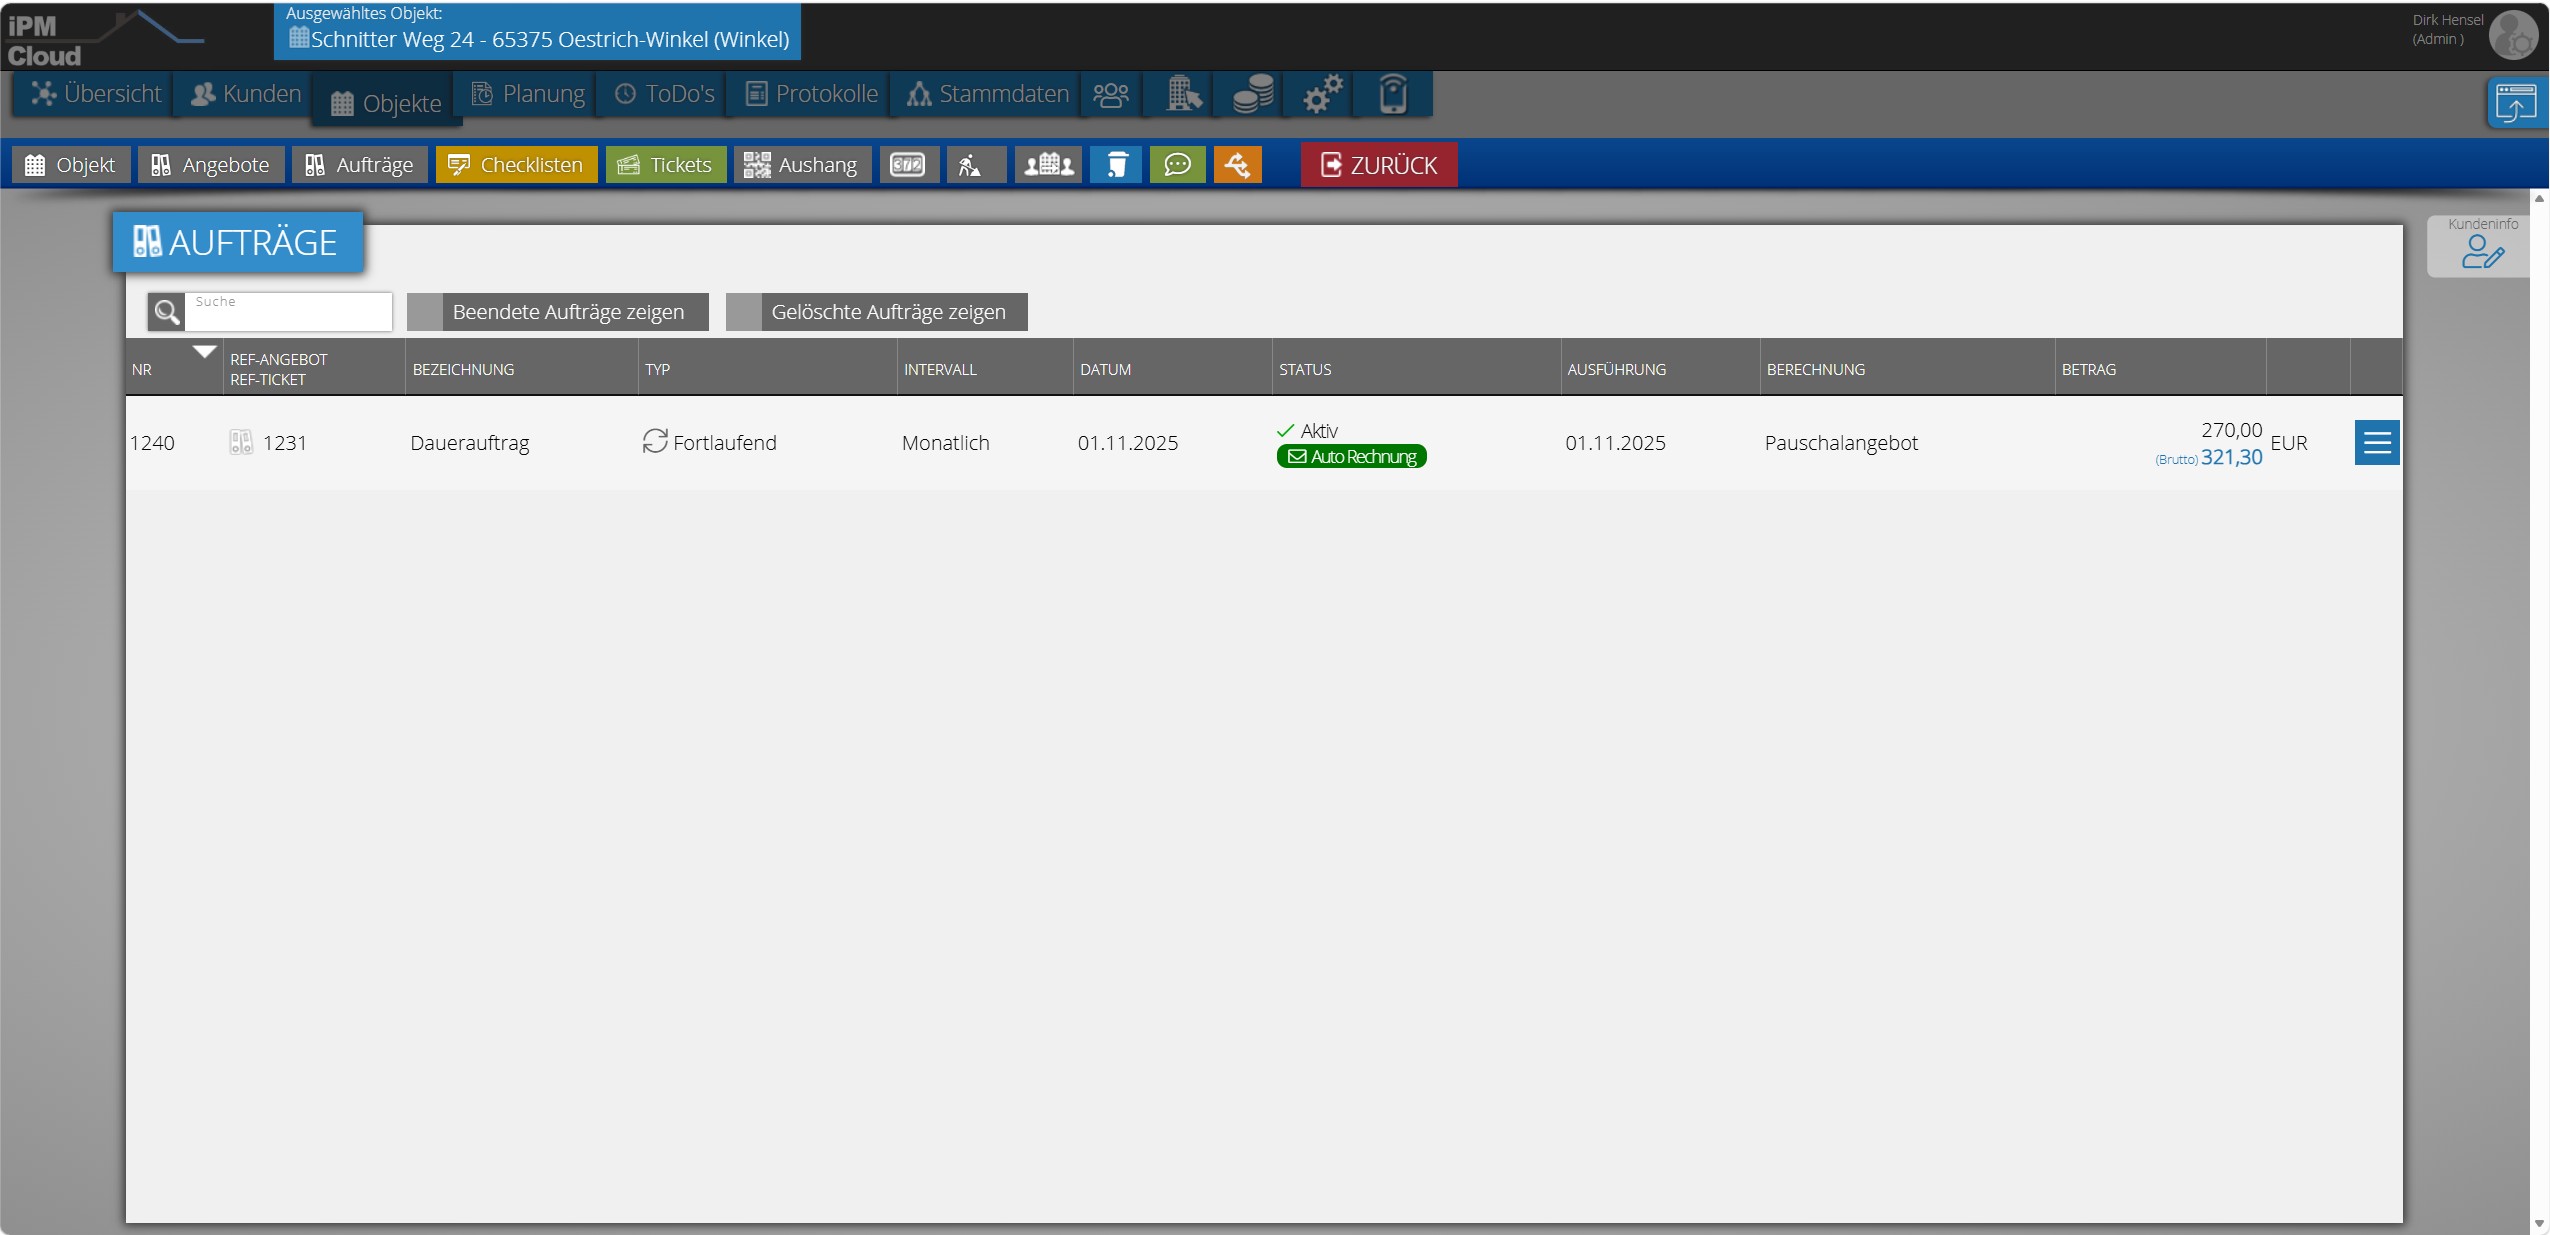Open the screen share icon at top right
This screenshot has height=1235, width=2550.
(x=2516, y=103)
